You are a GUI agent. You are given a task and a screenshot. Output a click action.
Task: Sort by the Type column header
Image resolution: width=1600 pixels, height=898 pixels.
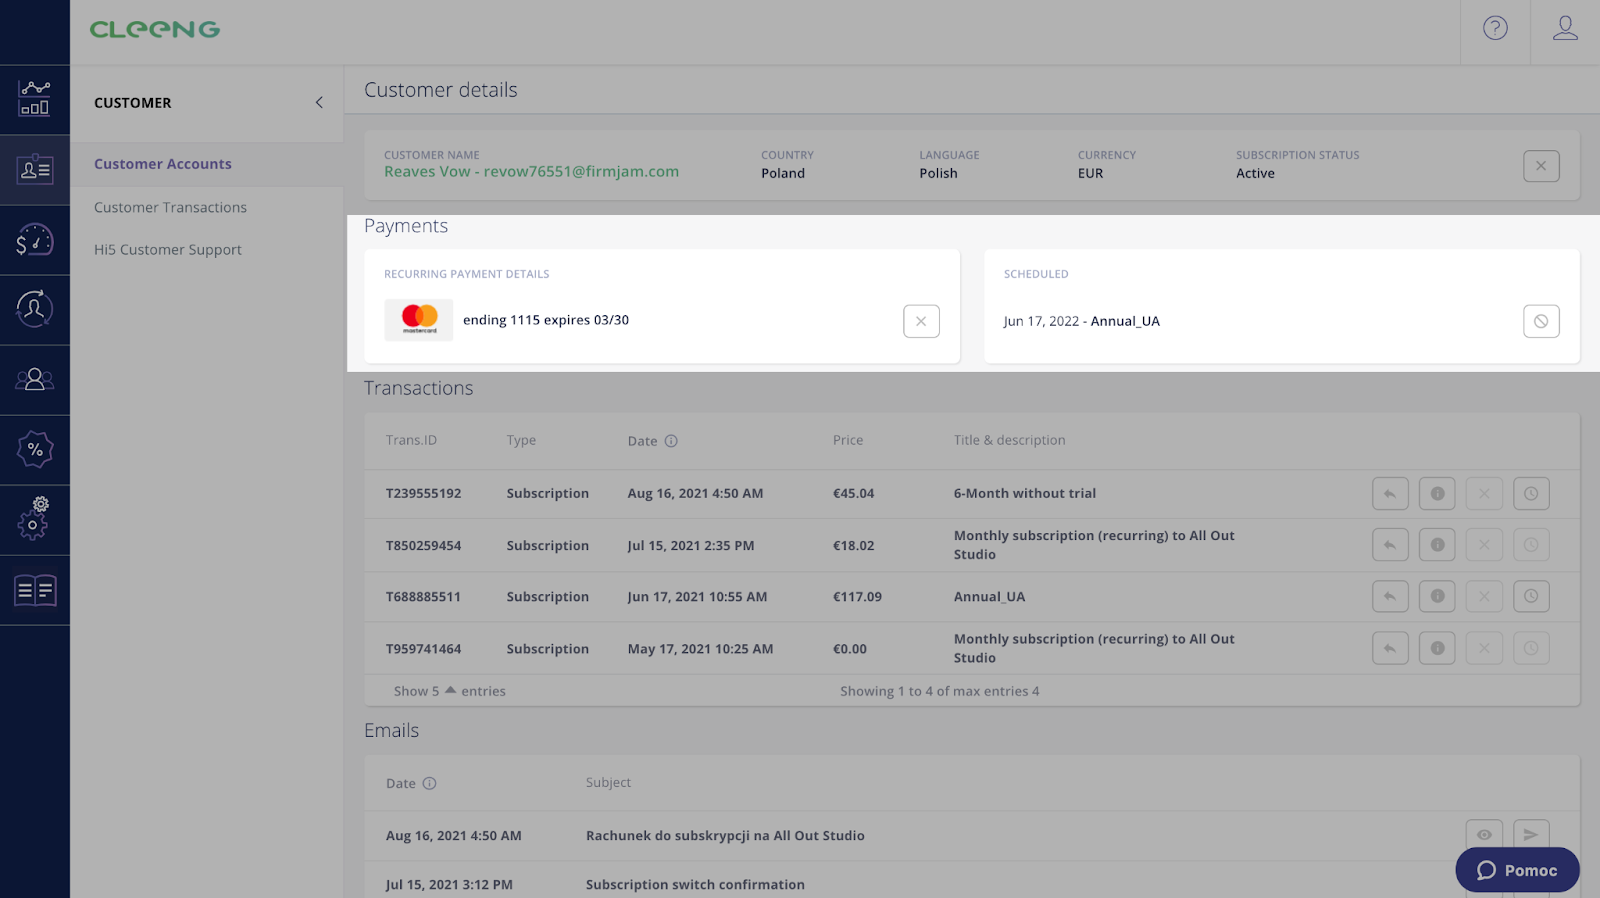click(x=521, y=440)
